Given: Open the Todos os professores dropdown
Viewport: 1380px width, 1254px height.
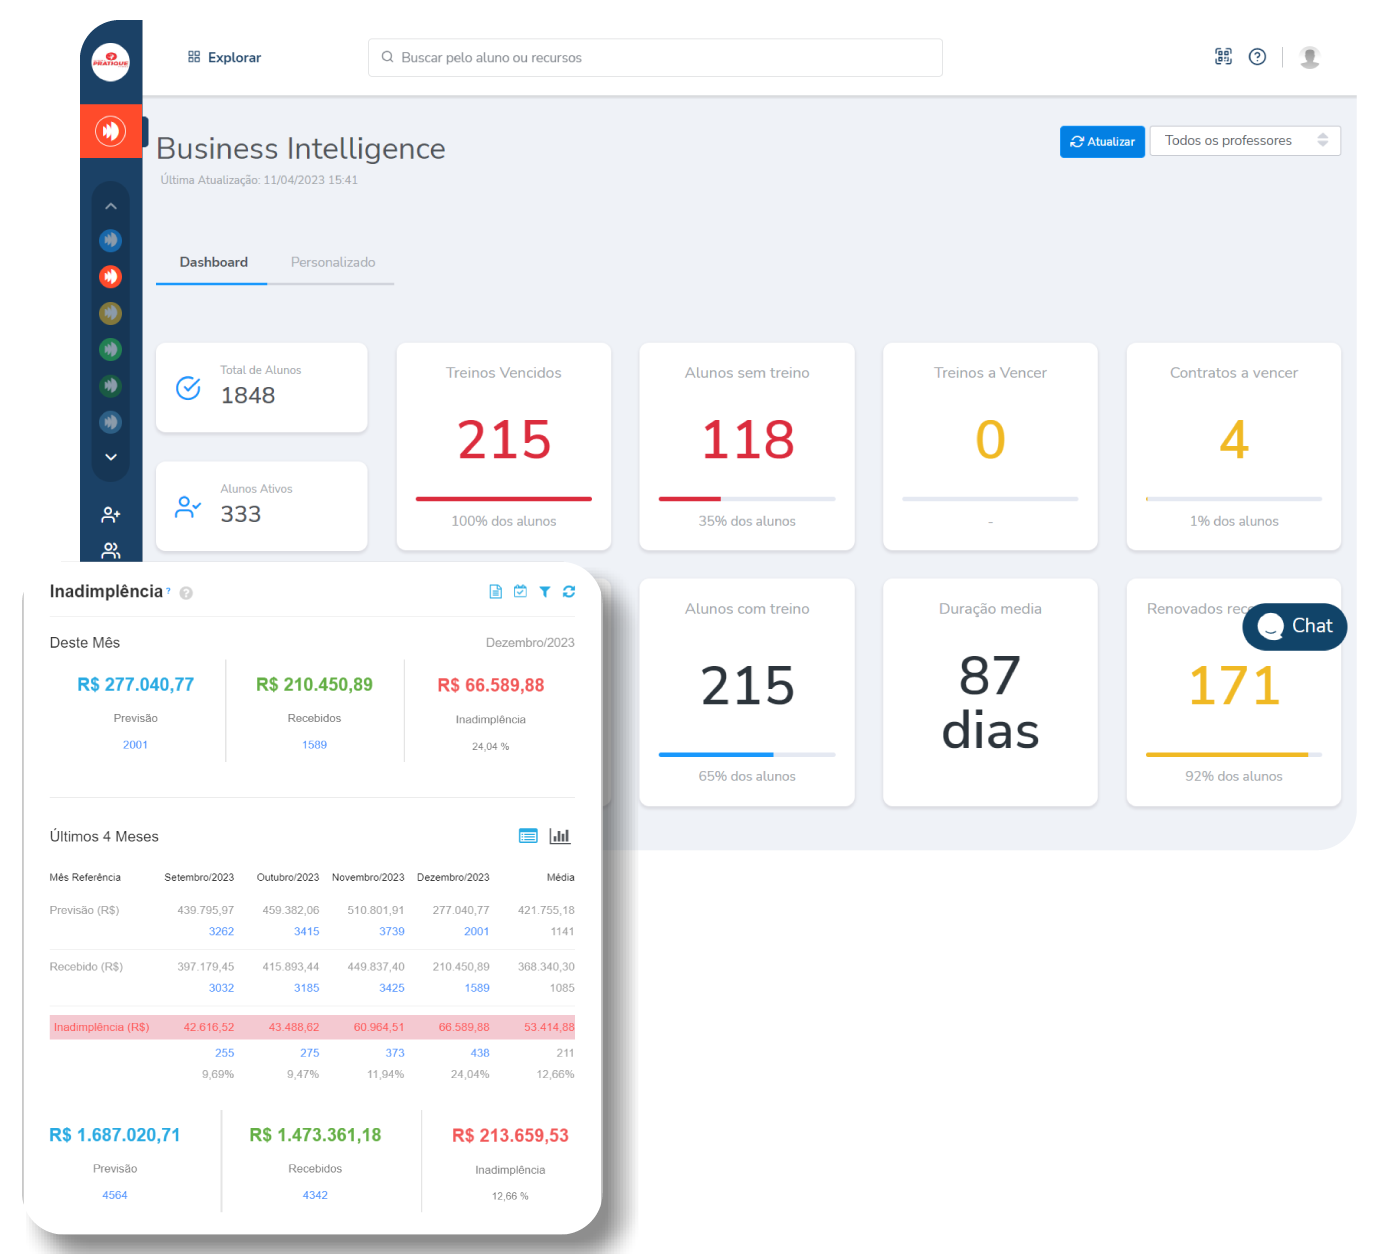Looking at the screenshot, I should 1244,141.
